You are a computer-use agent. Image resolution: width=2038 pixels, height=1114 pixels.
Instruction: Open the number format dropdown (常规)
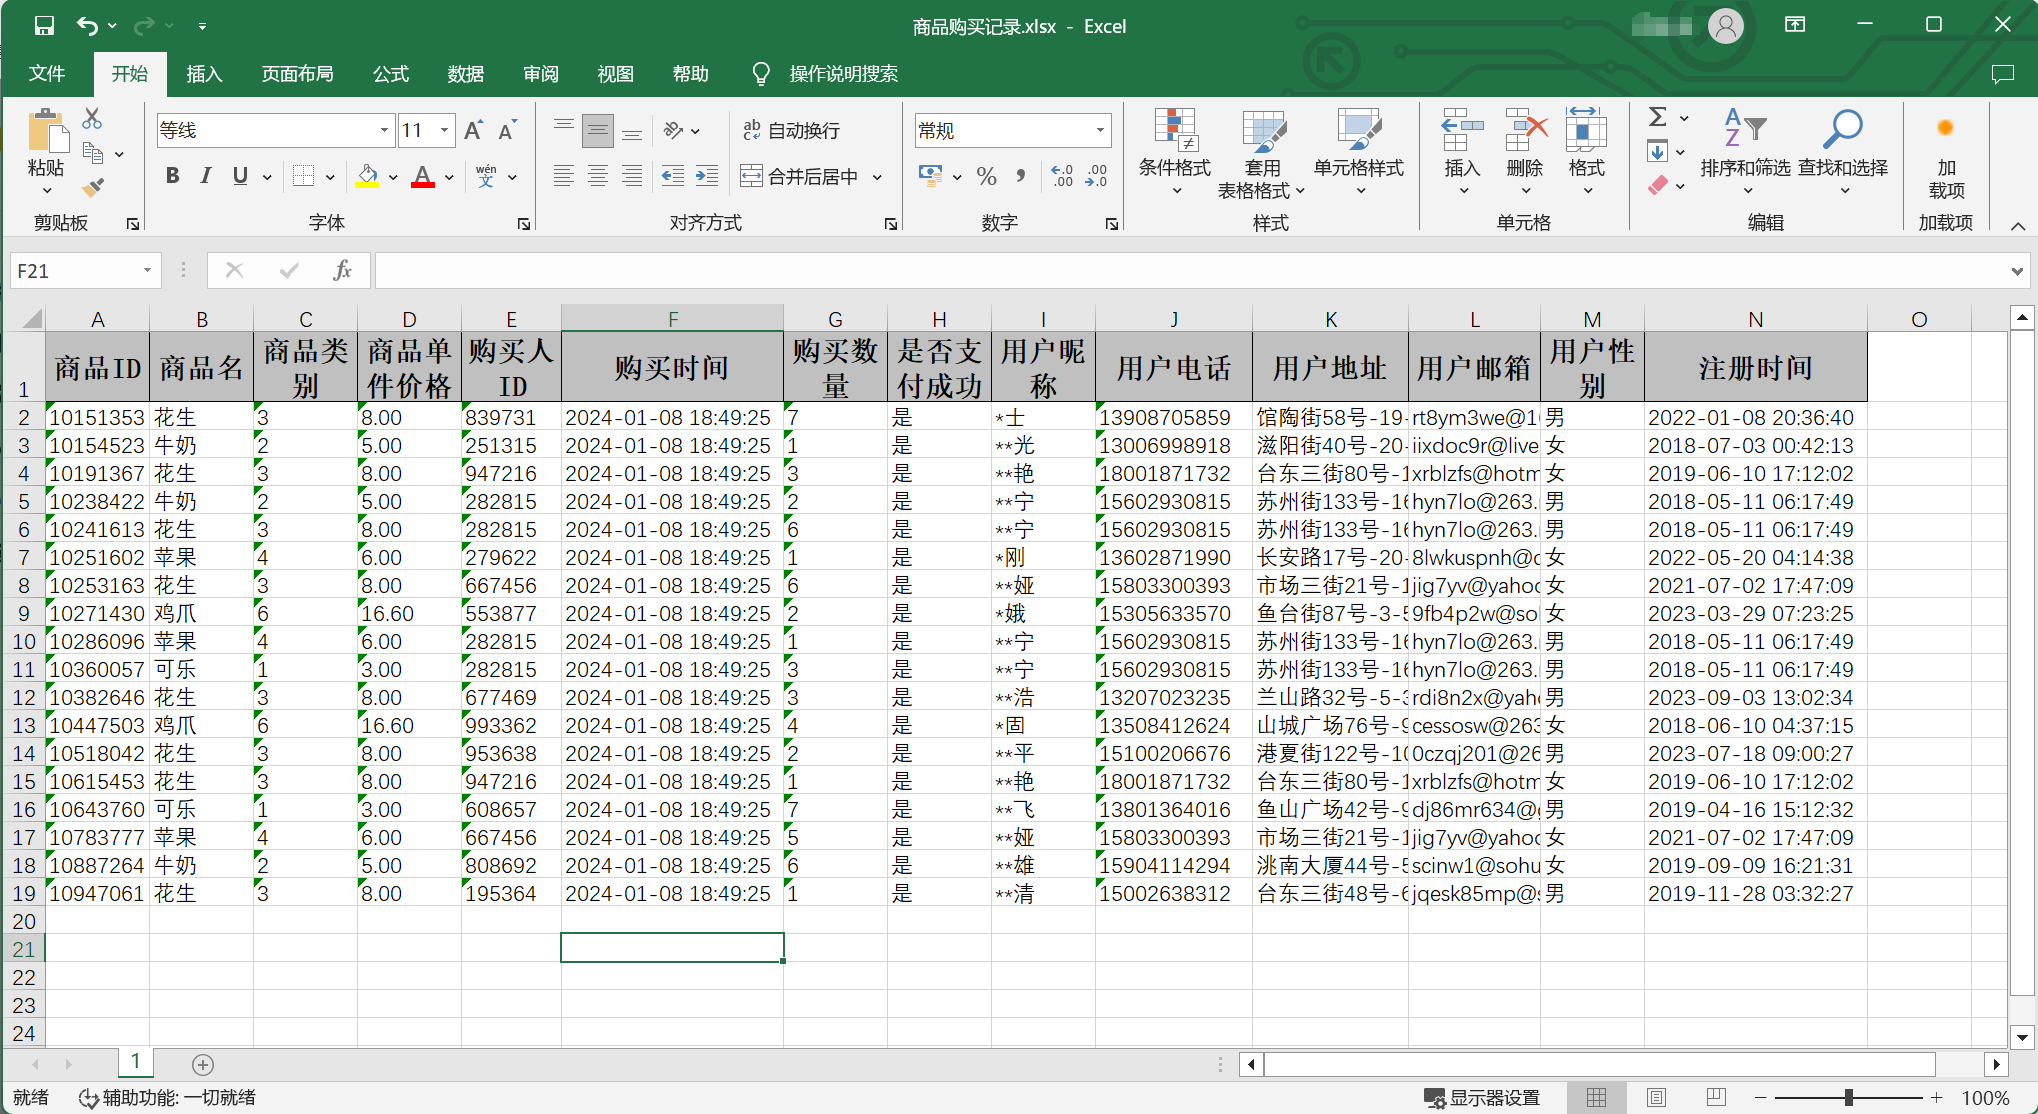[x=1100, y=130]
